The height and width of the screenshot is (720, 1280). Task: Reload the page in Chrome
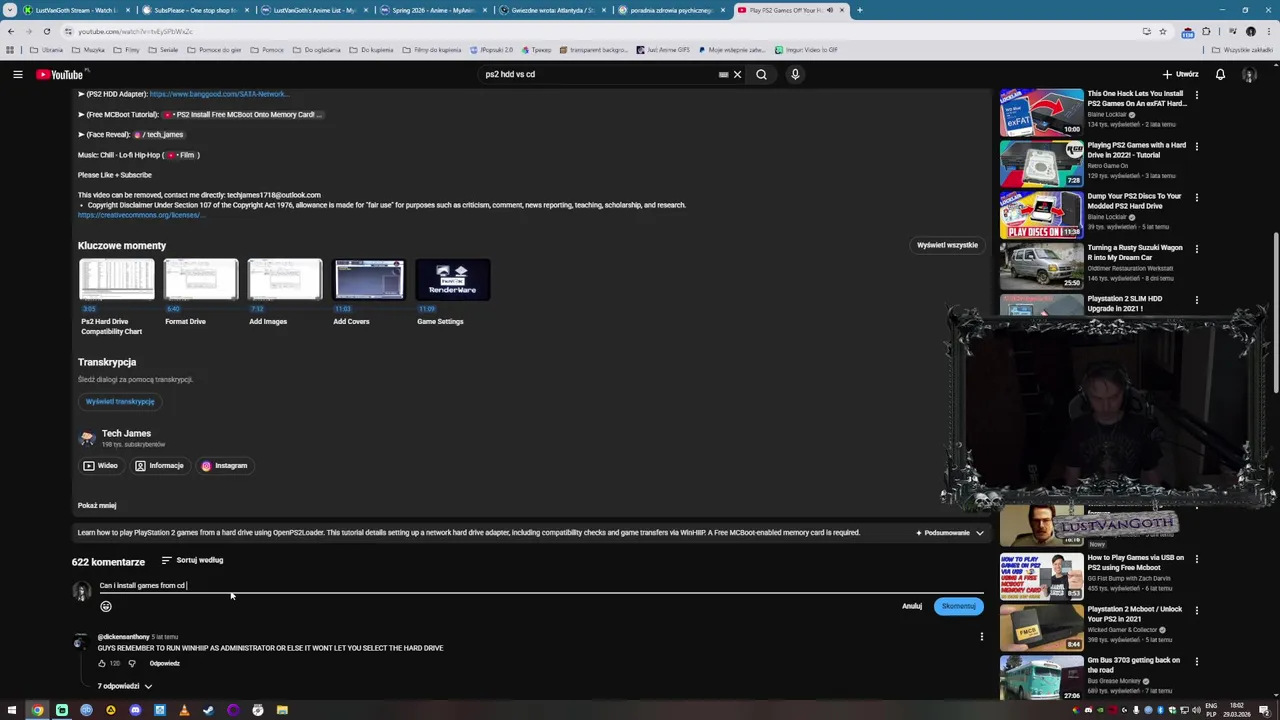46,31
